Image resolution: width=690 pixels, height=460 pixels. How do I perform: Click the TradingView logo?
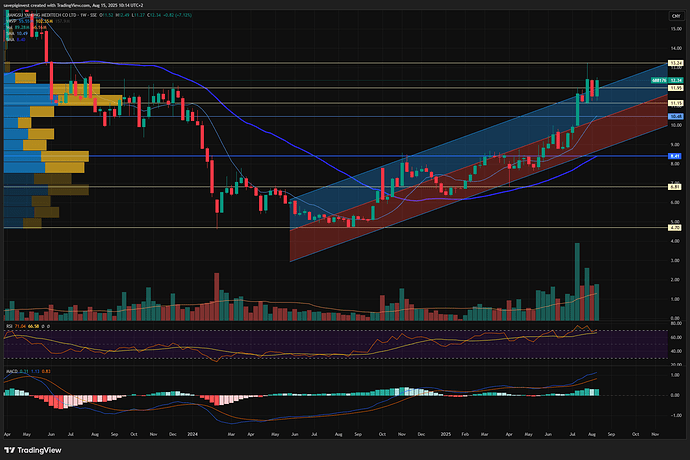click(33, 450)
